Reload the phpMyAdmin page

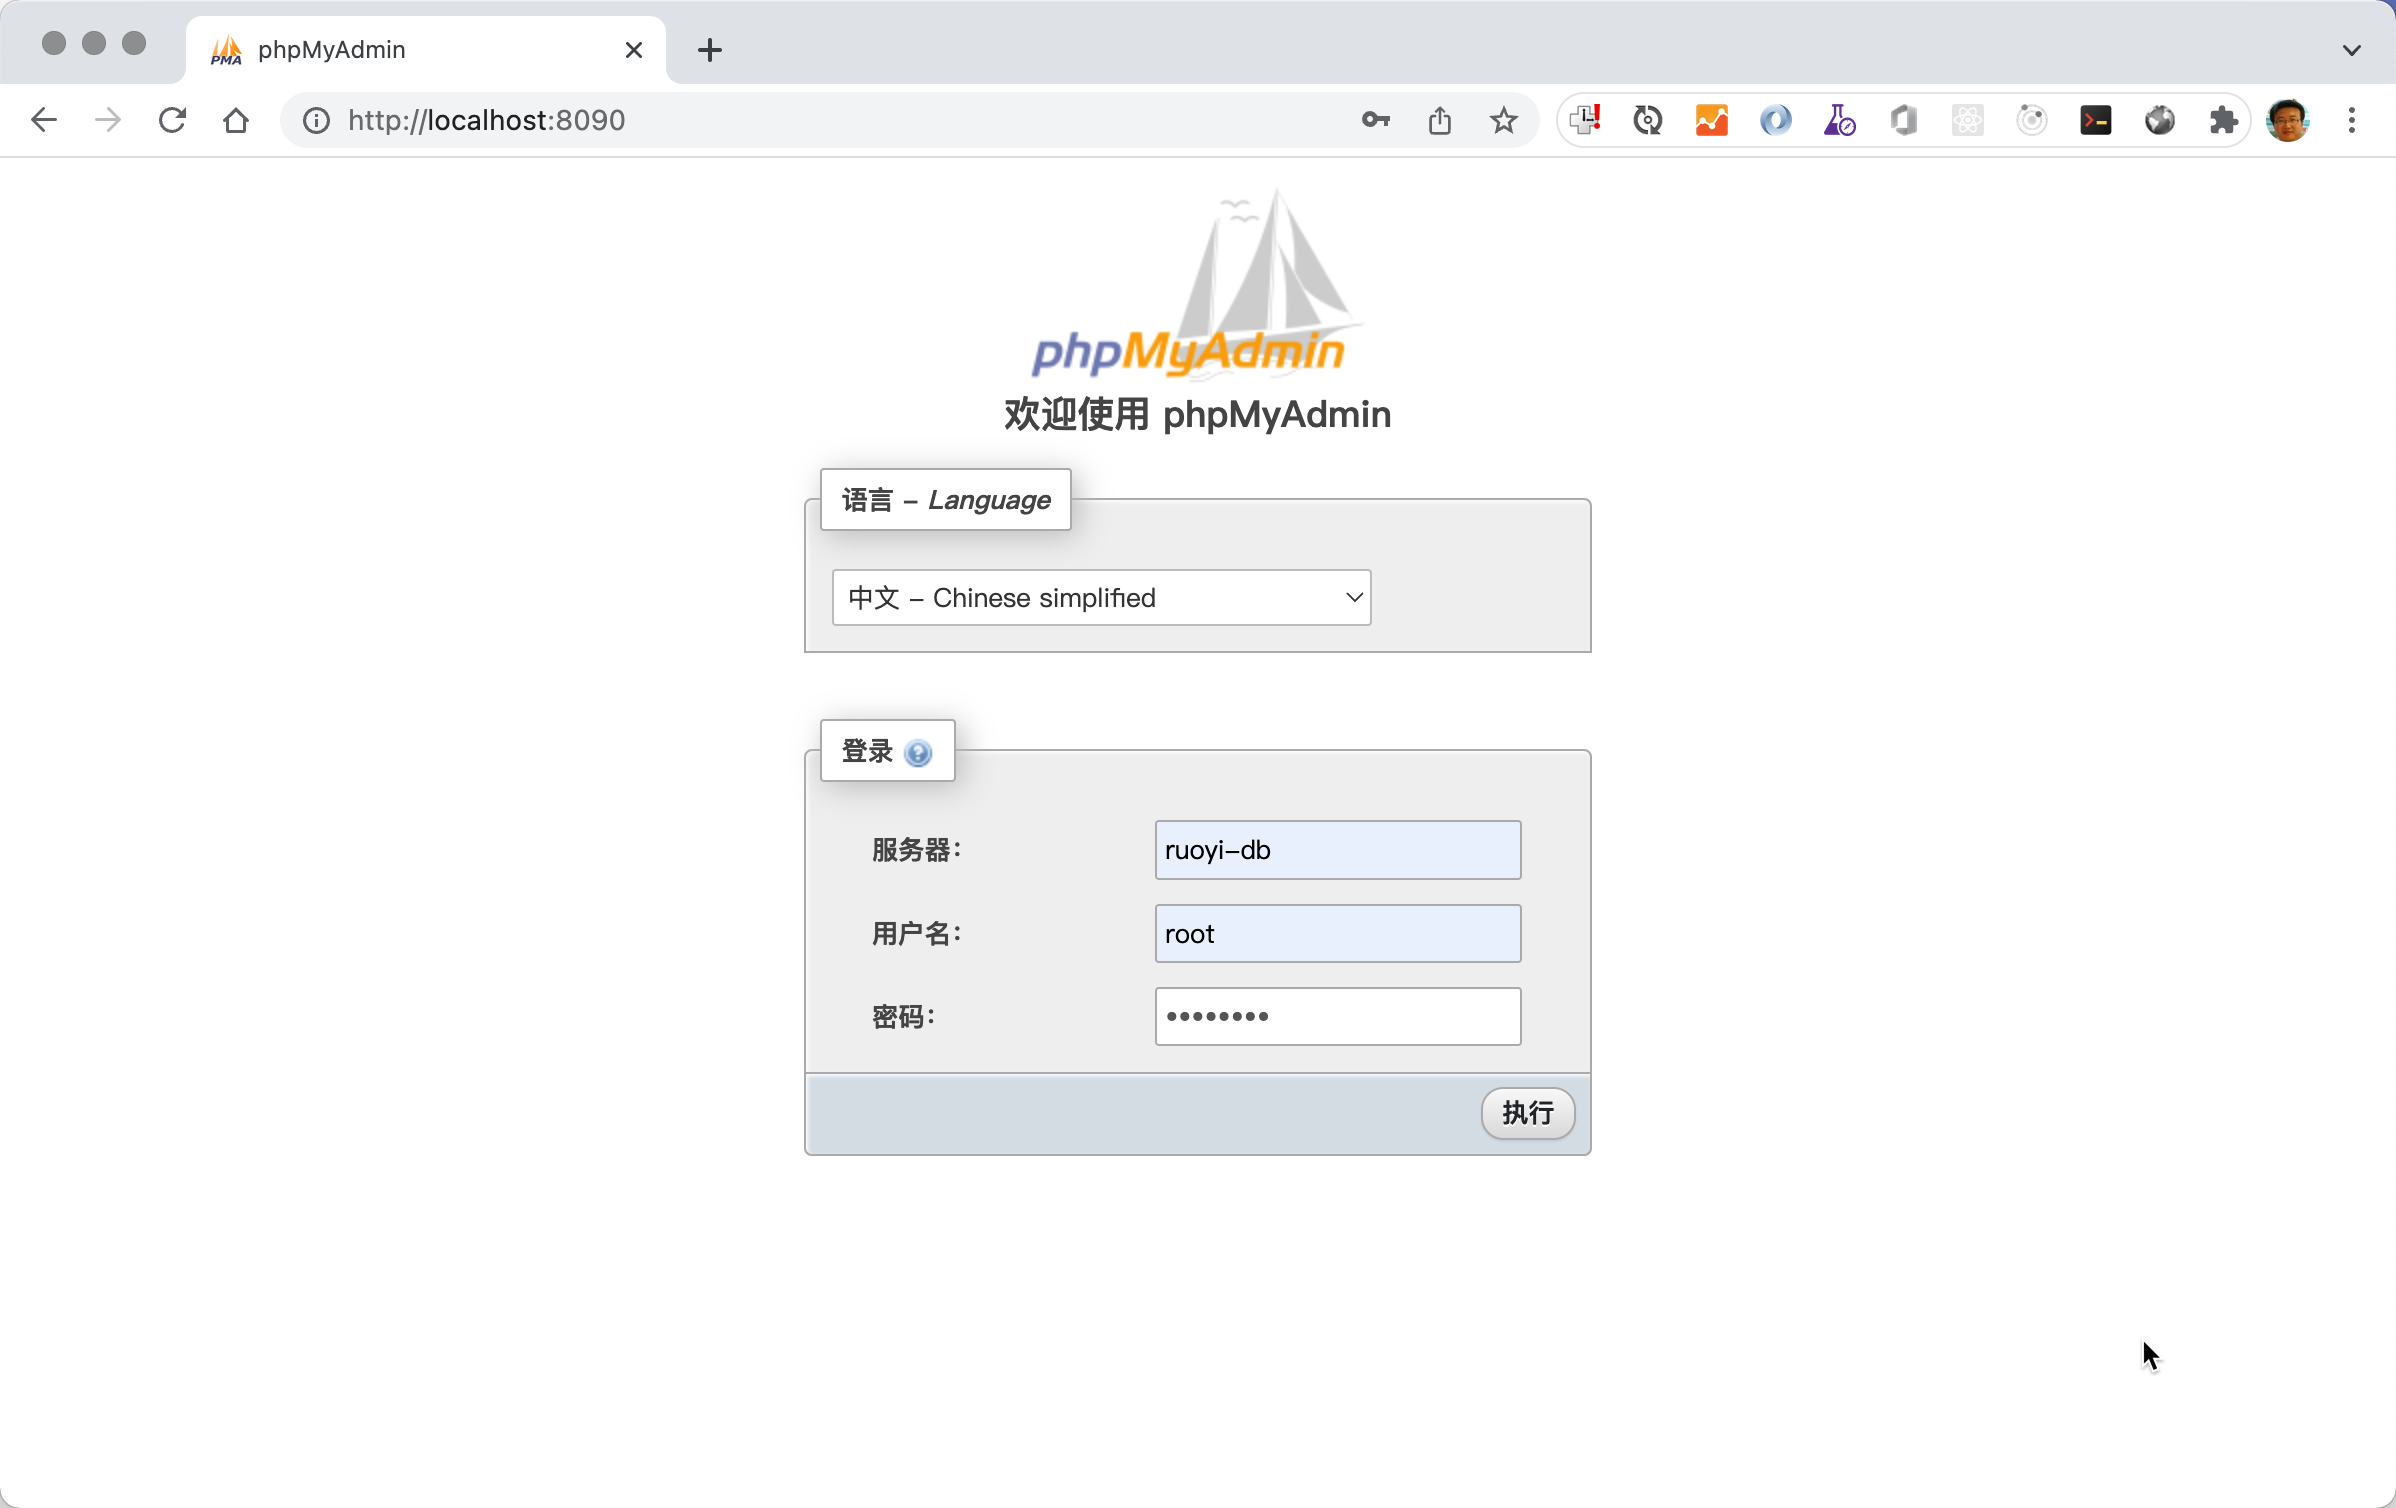[172, 120]
